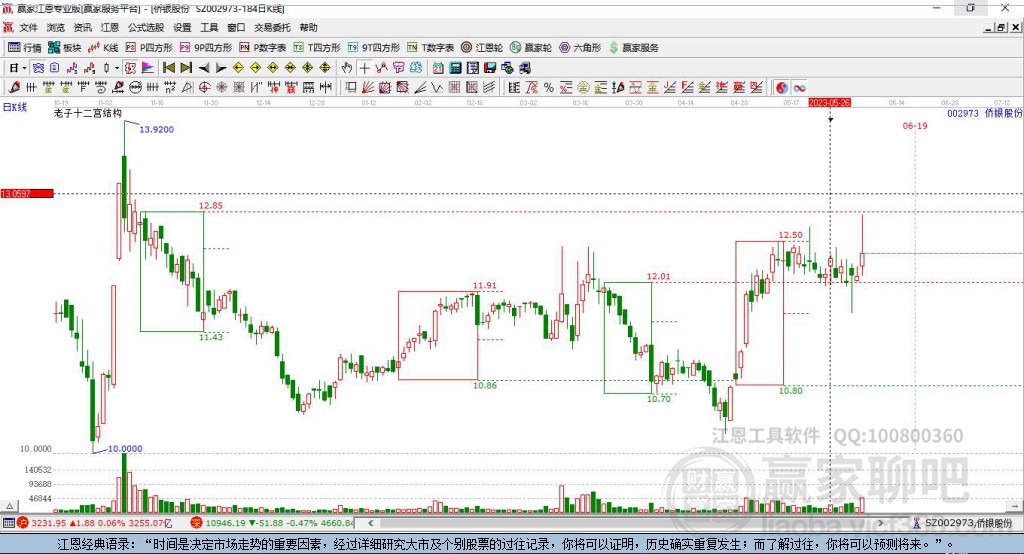
Task: Open the 资讯 menu
Action: coord(82,27)
